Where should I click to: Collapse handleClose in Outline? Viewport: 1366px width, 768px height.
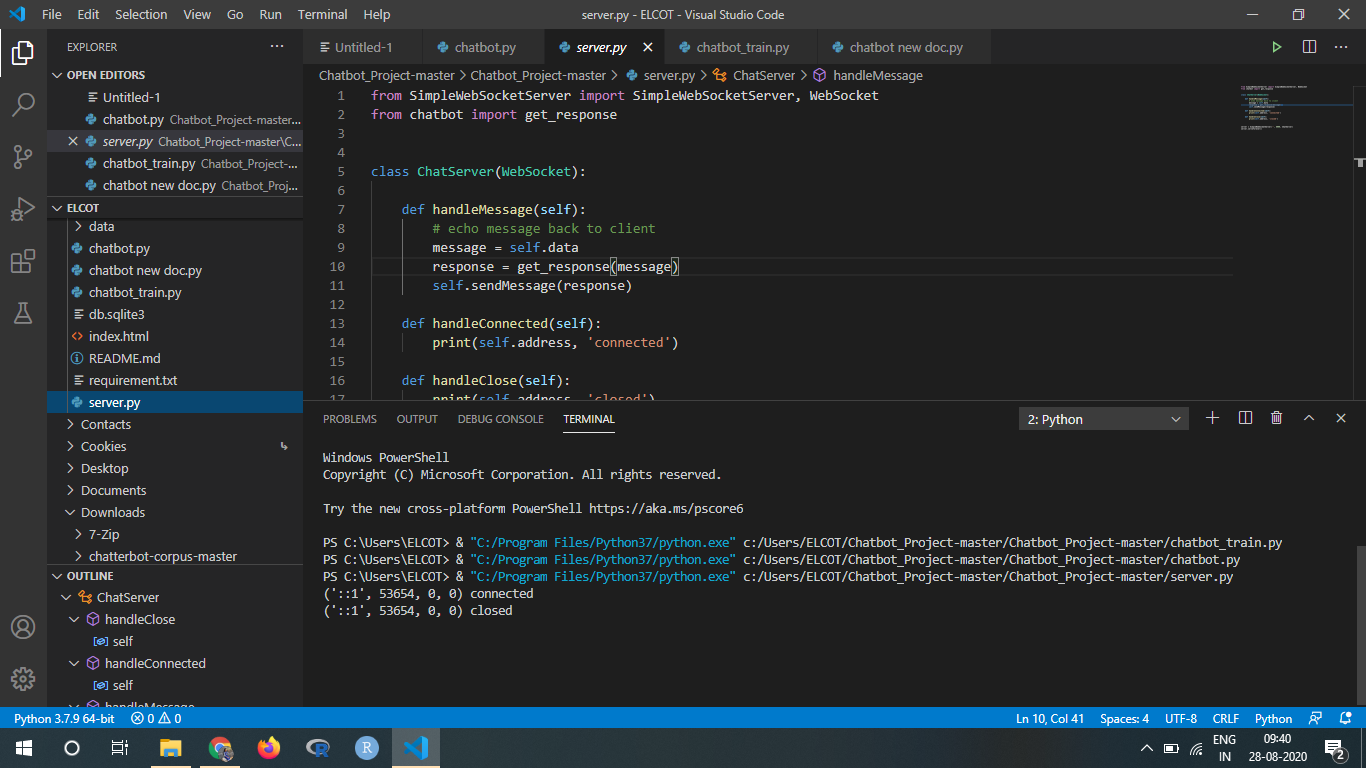pos(75,619)
